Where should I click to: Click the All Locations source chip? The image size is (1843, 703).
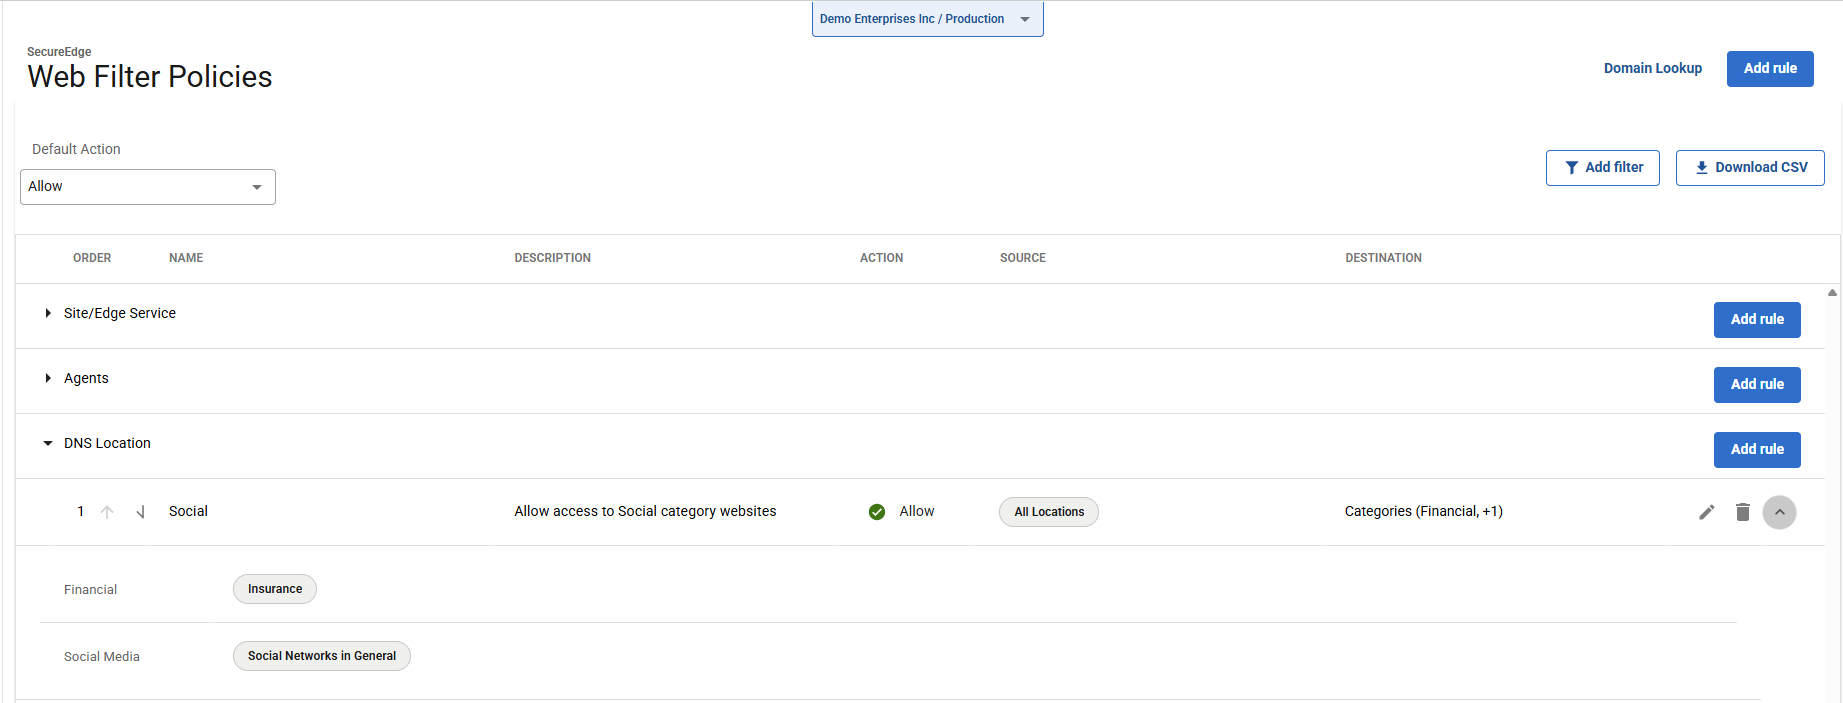pyautogui.click(x=1048, y=512)
